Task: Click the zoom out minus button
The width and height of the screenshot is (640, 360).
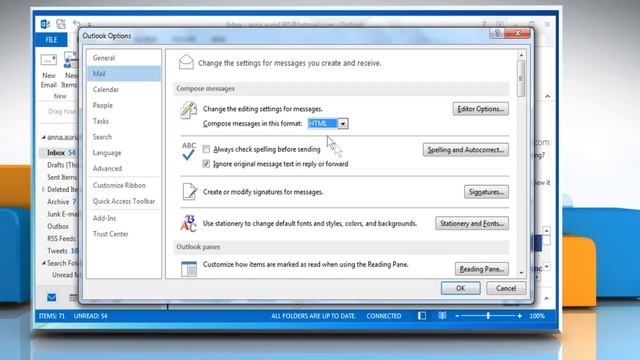Action: point(457,316)
